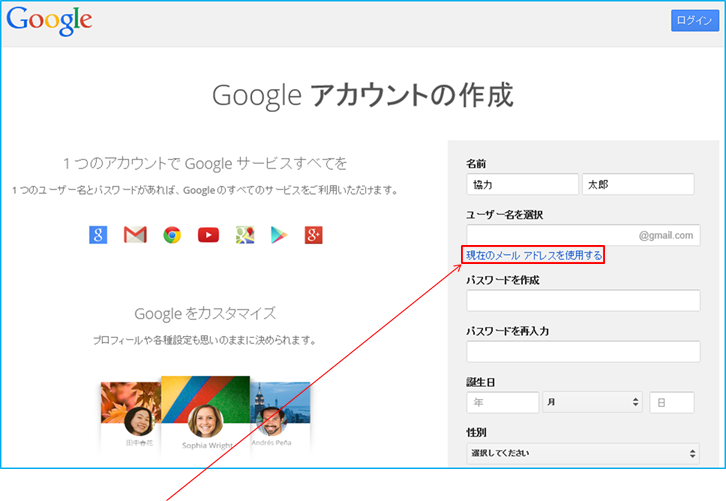Focus the username @gmail.com input field
This screenshot has height=501, width=726.
click(x=550, y=235)
